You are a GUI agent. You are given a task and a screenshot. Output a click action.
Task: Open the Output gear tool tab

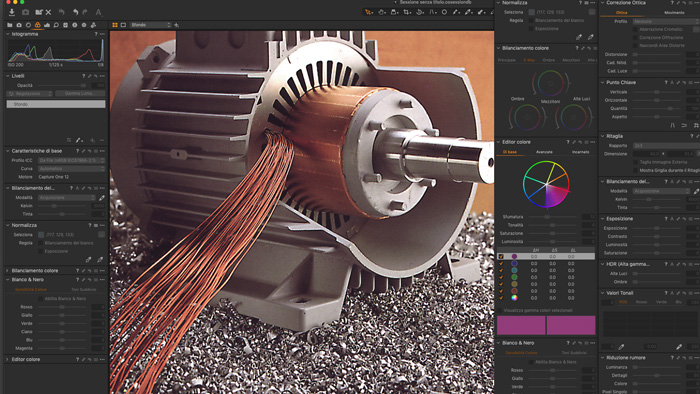(x=84, y=25)
